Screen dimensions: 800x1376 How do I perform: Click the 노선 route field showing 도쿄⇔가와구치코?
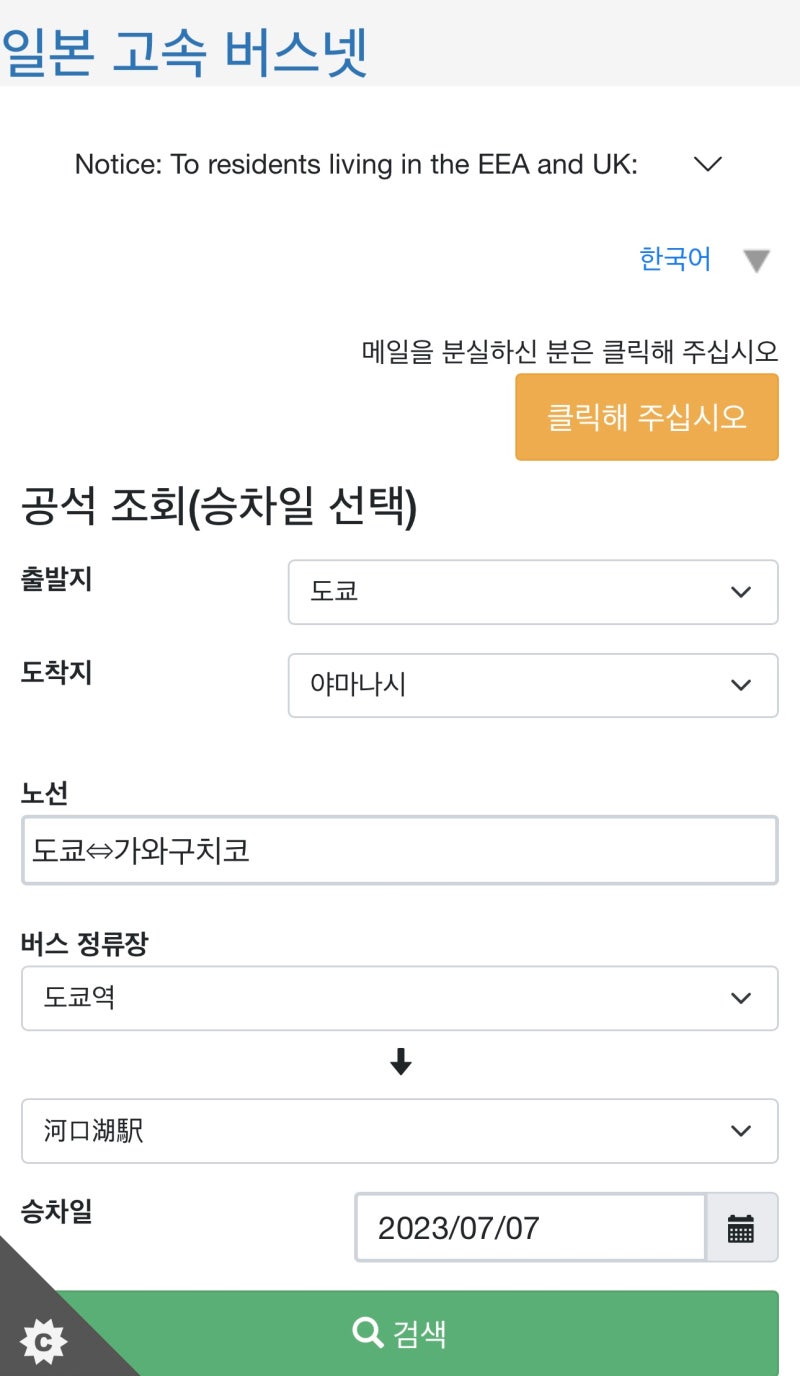click(400, 849)
